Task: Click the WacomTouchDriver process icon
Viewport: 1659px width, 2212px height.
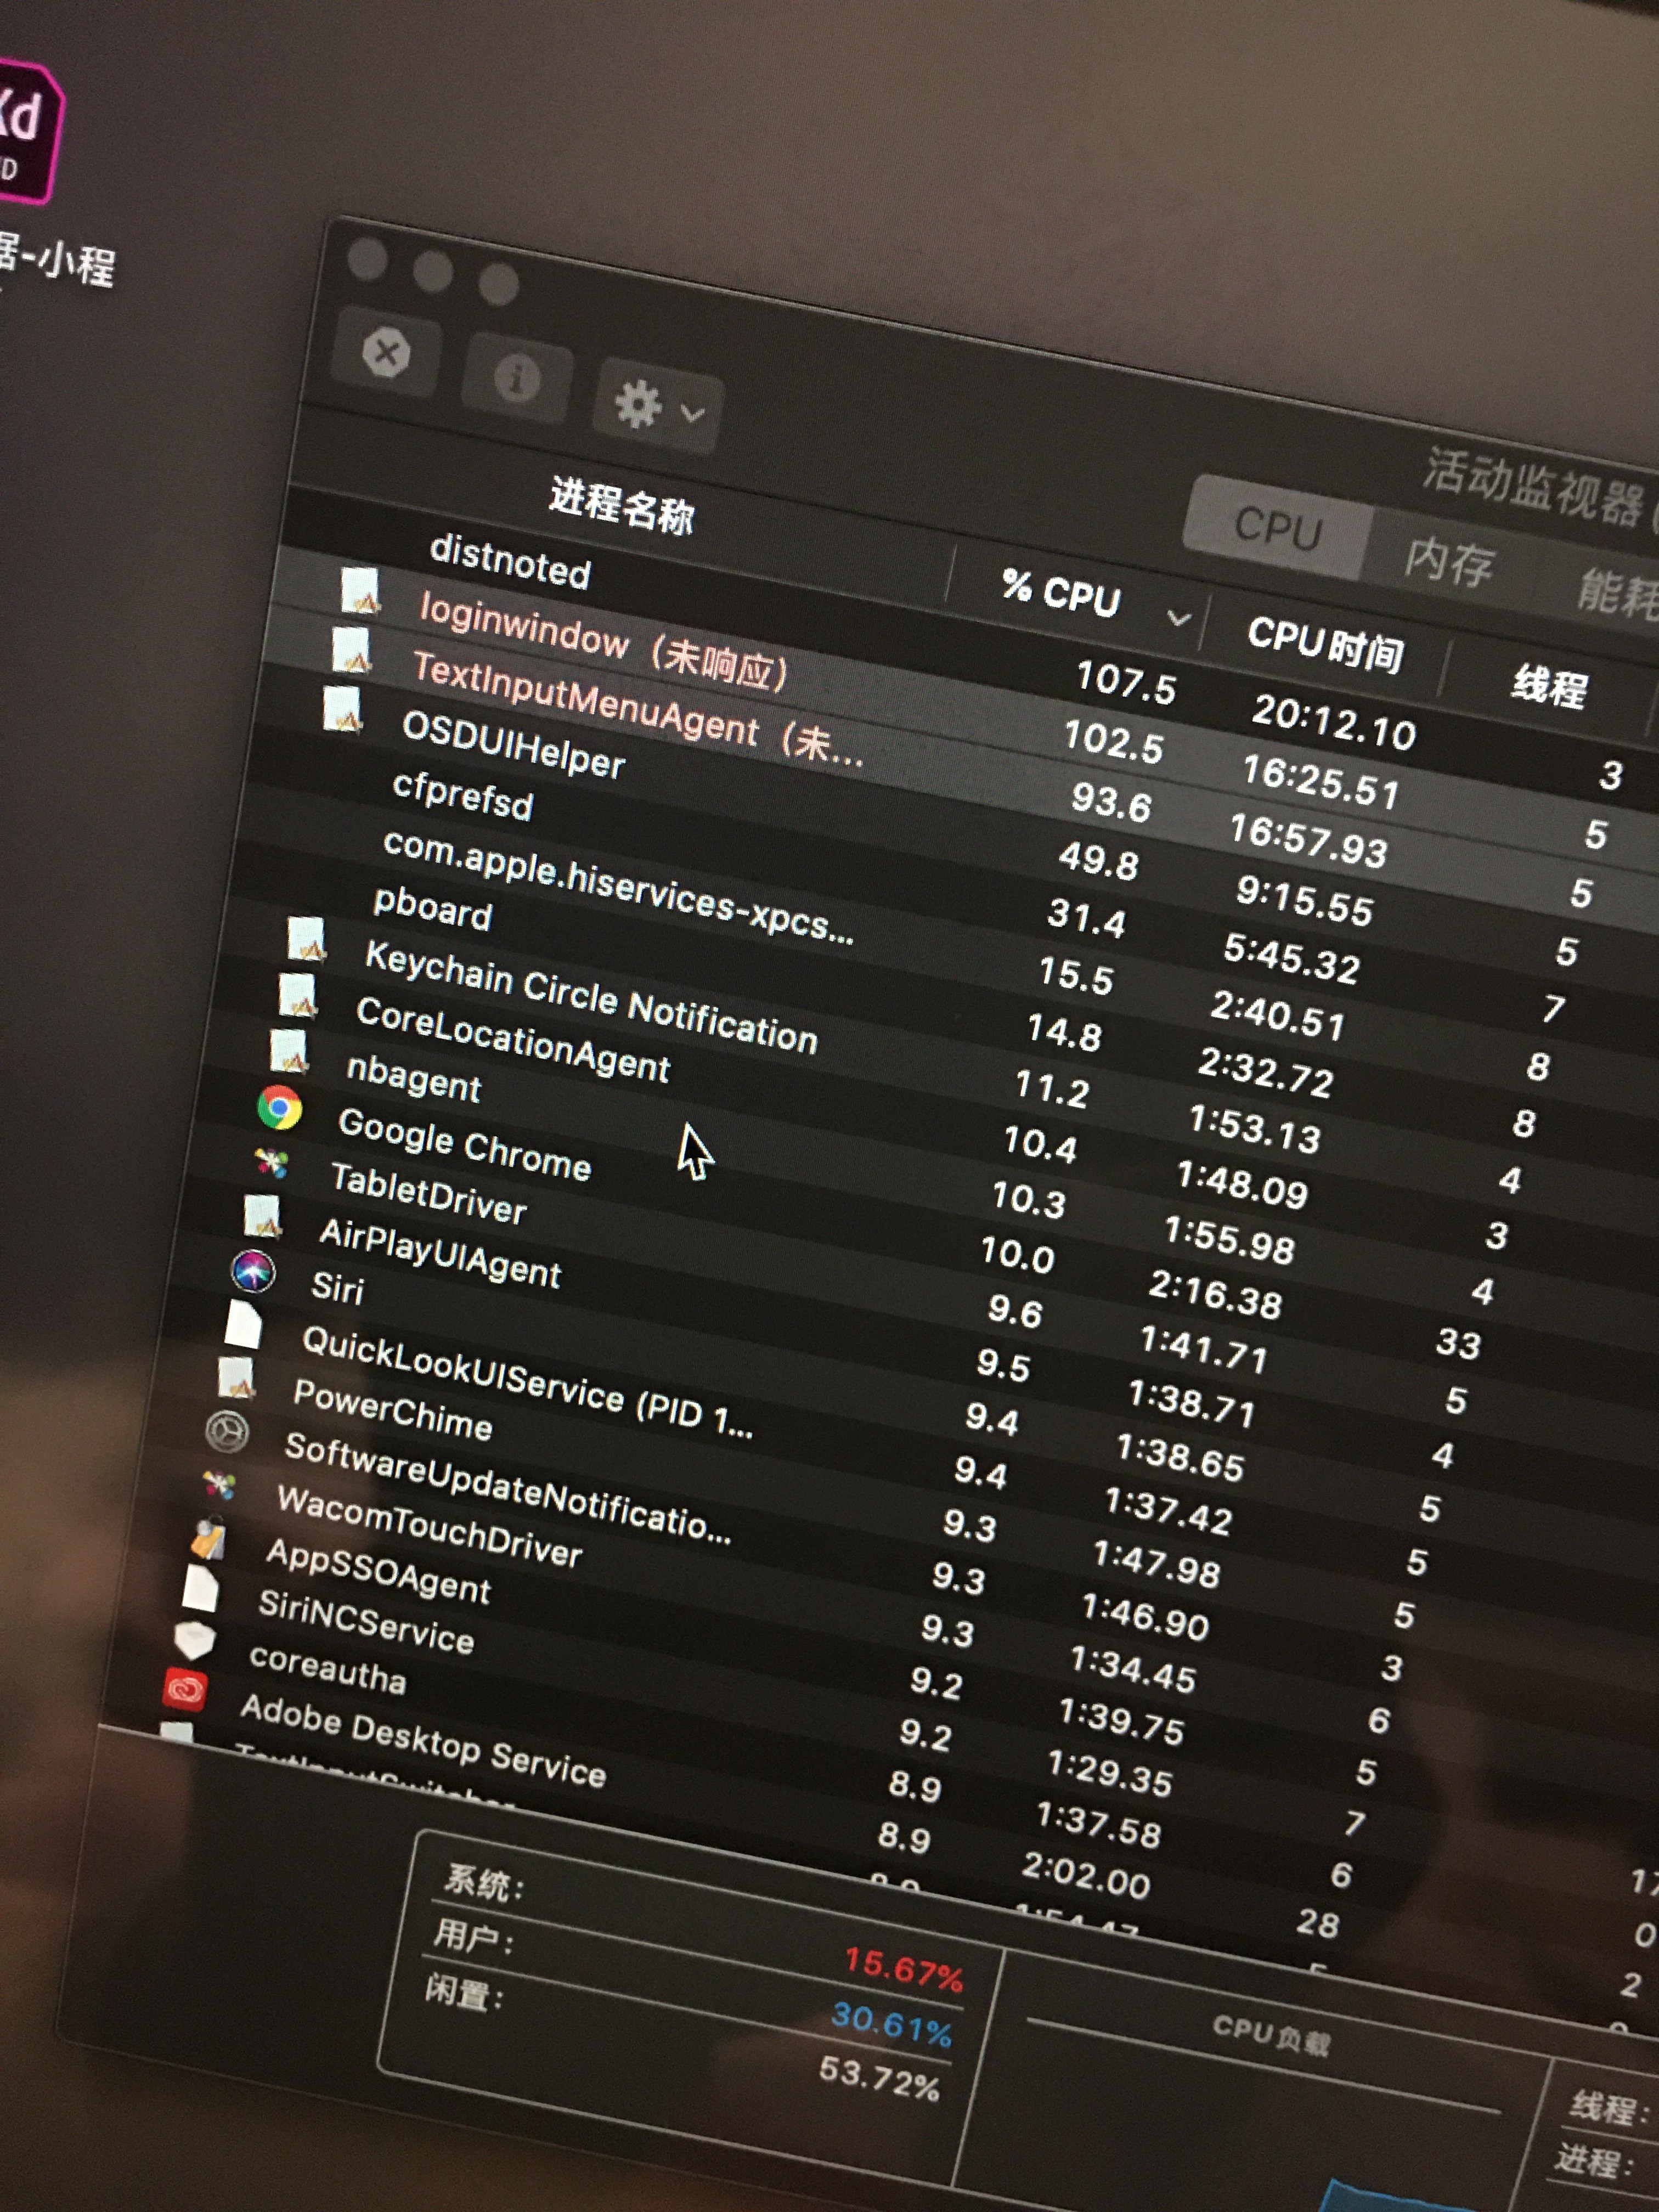Action: point(219,1485)
